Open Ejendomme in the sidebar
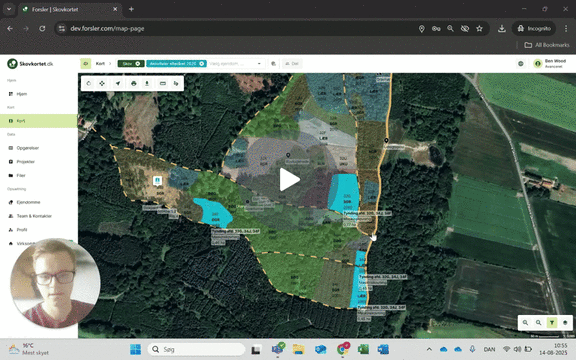The height and width of the screenshot is (360, 576). (x=28, y=202)
